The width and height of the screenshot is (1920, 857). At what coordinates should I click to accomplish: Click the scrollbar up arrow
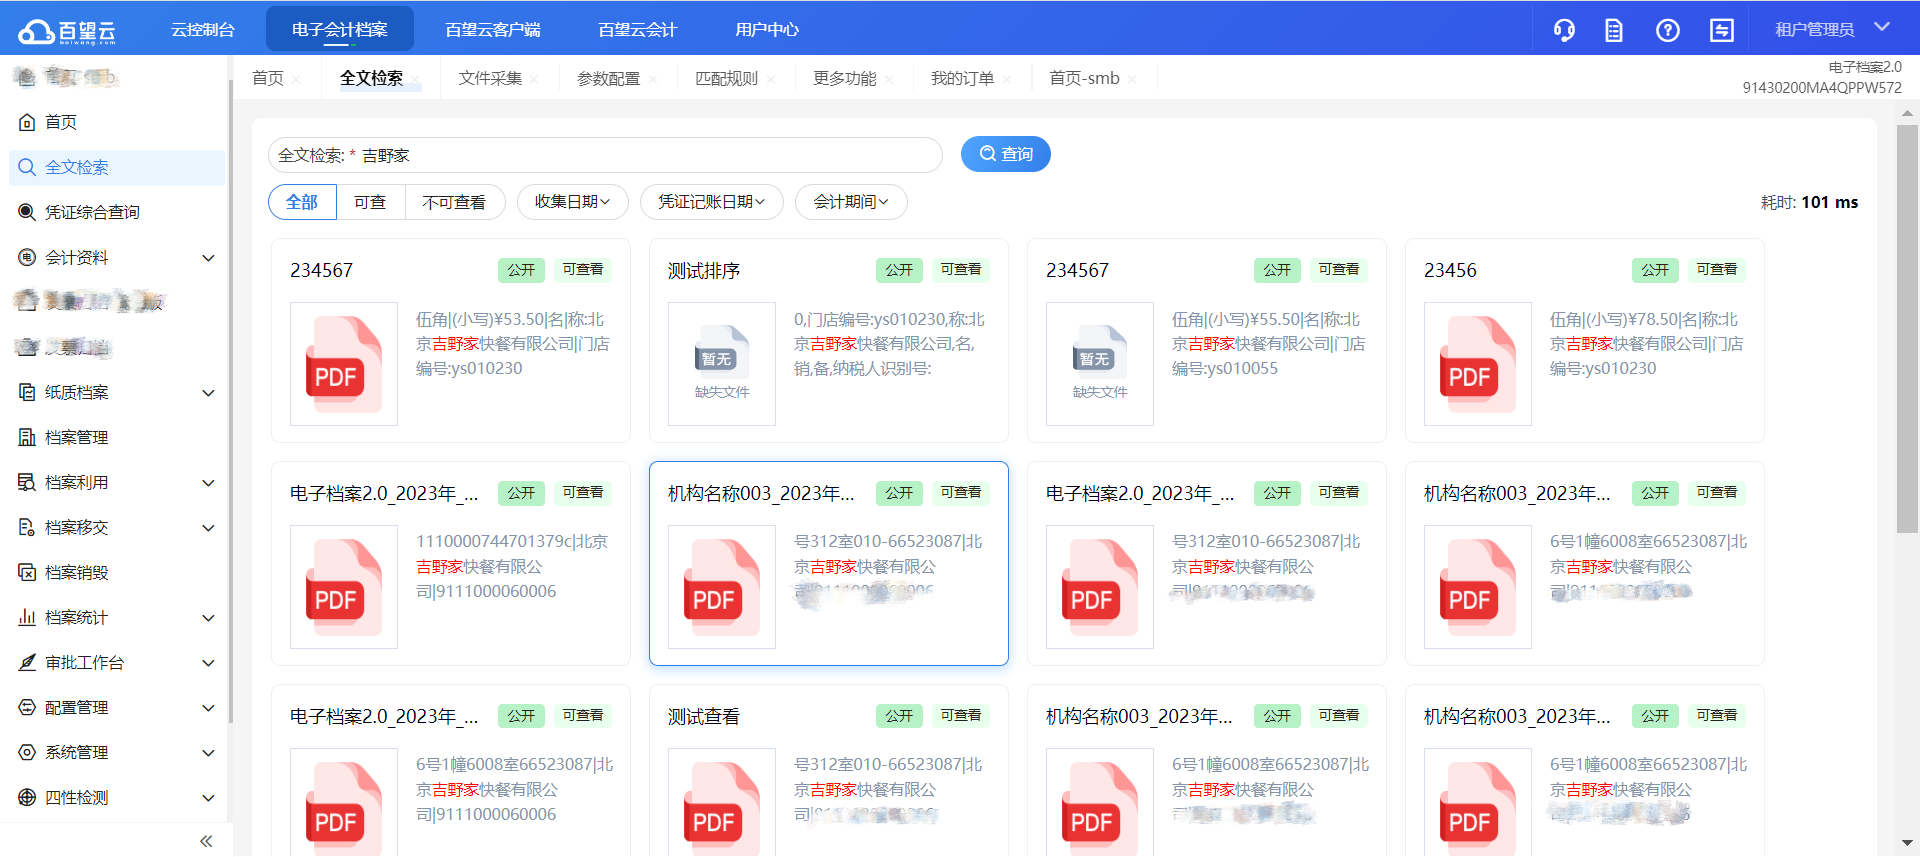click(1908, 114)
